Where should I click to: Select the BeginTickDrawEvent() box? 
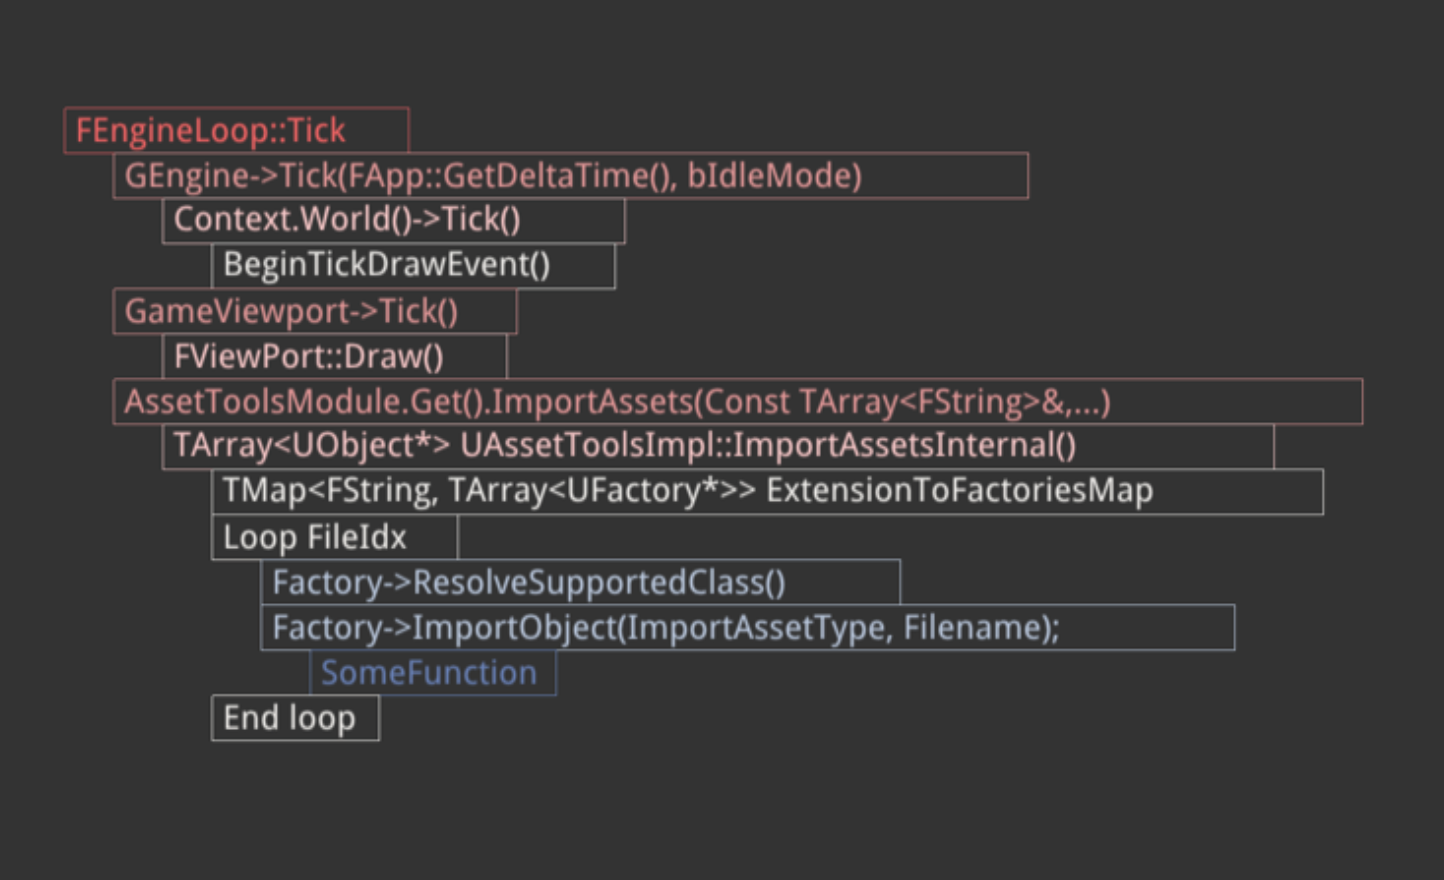coord(386,265)
